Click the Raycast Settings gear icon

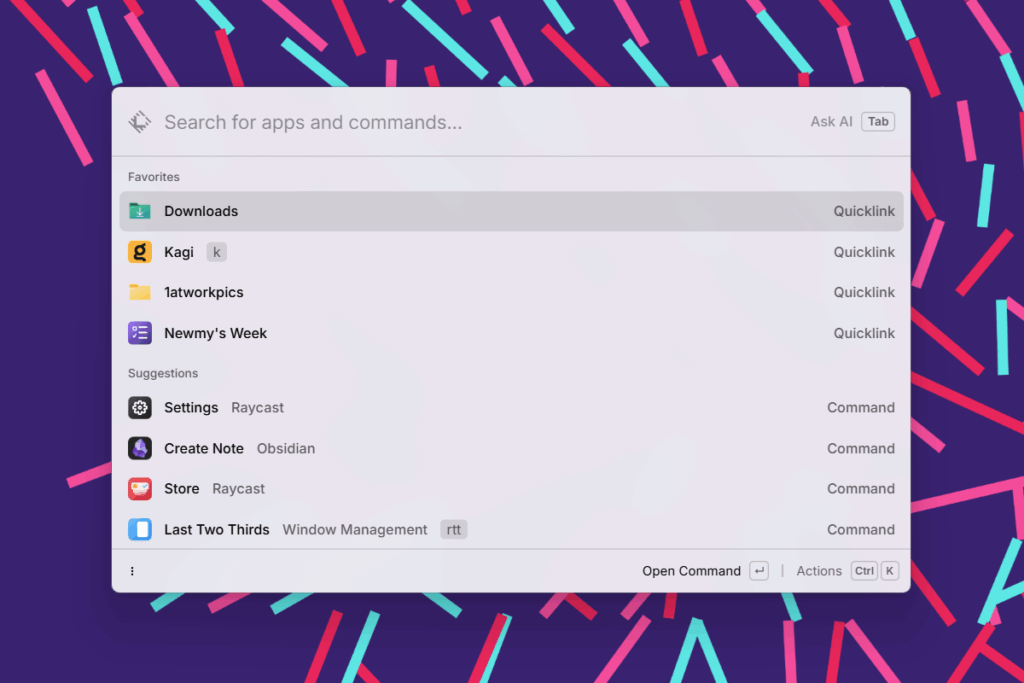[x=140, y=408]
